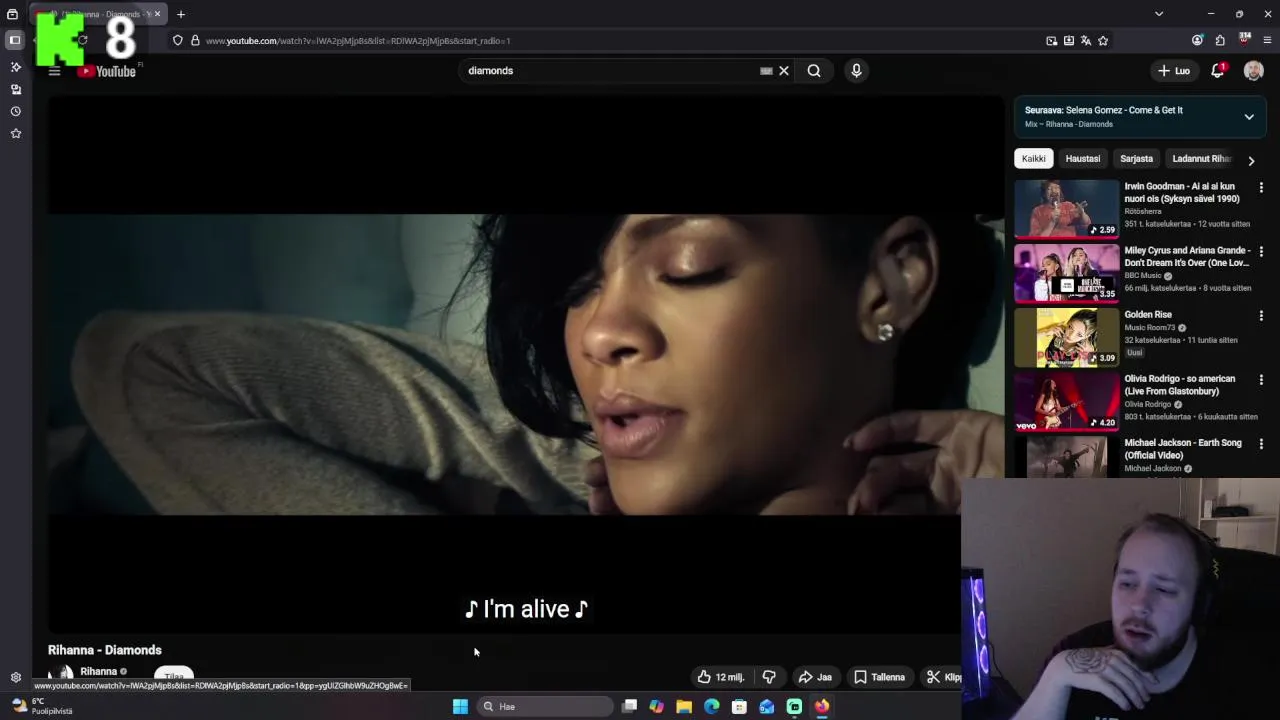The image size is (1280, 720).
Task: Click the YouTube search field
Action: click(x=610, y=71)
